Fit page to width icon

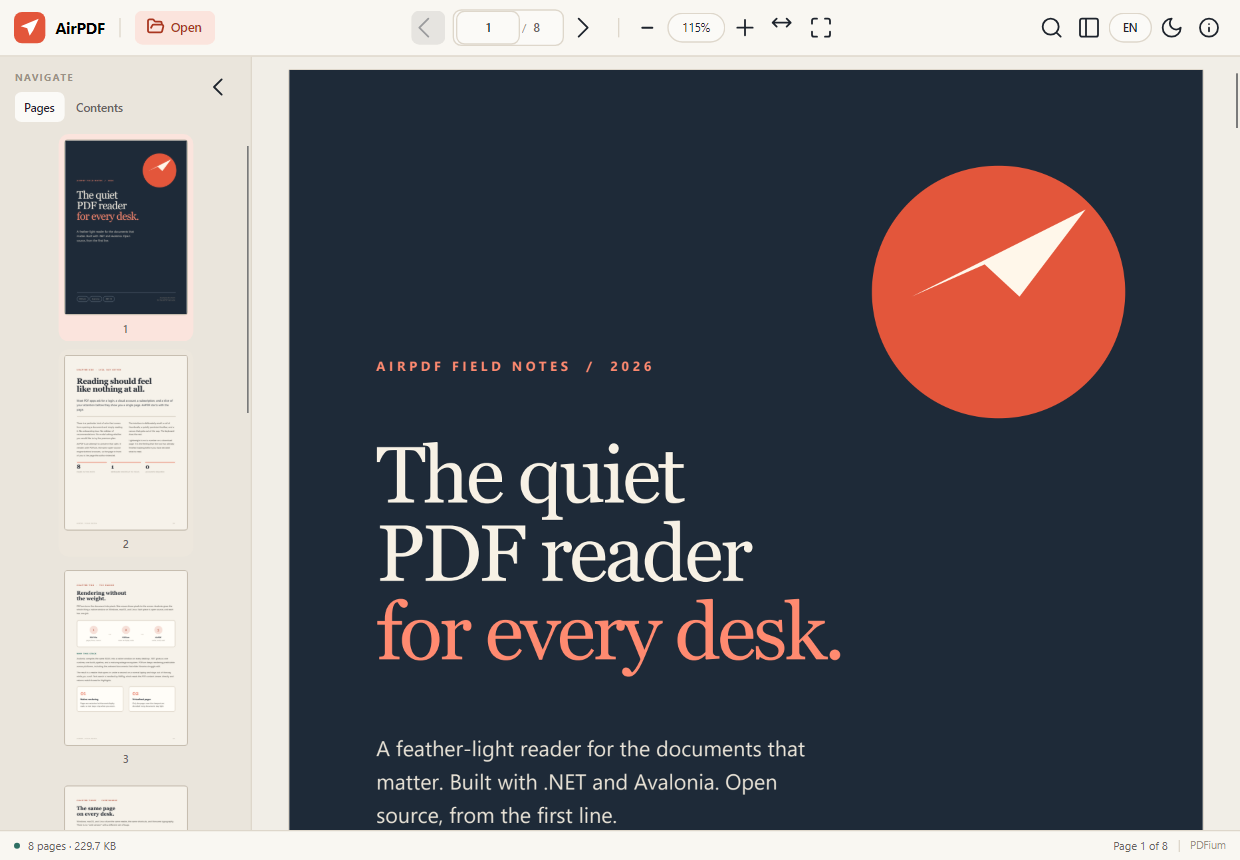tap(782, 24)
